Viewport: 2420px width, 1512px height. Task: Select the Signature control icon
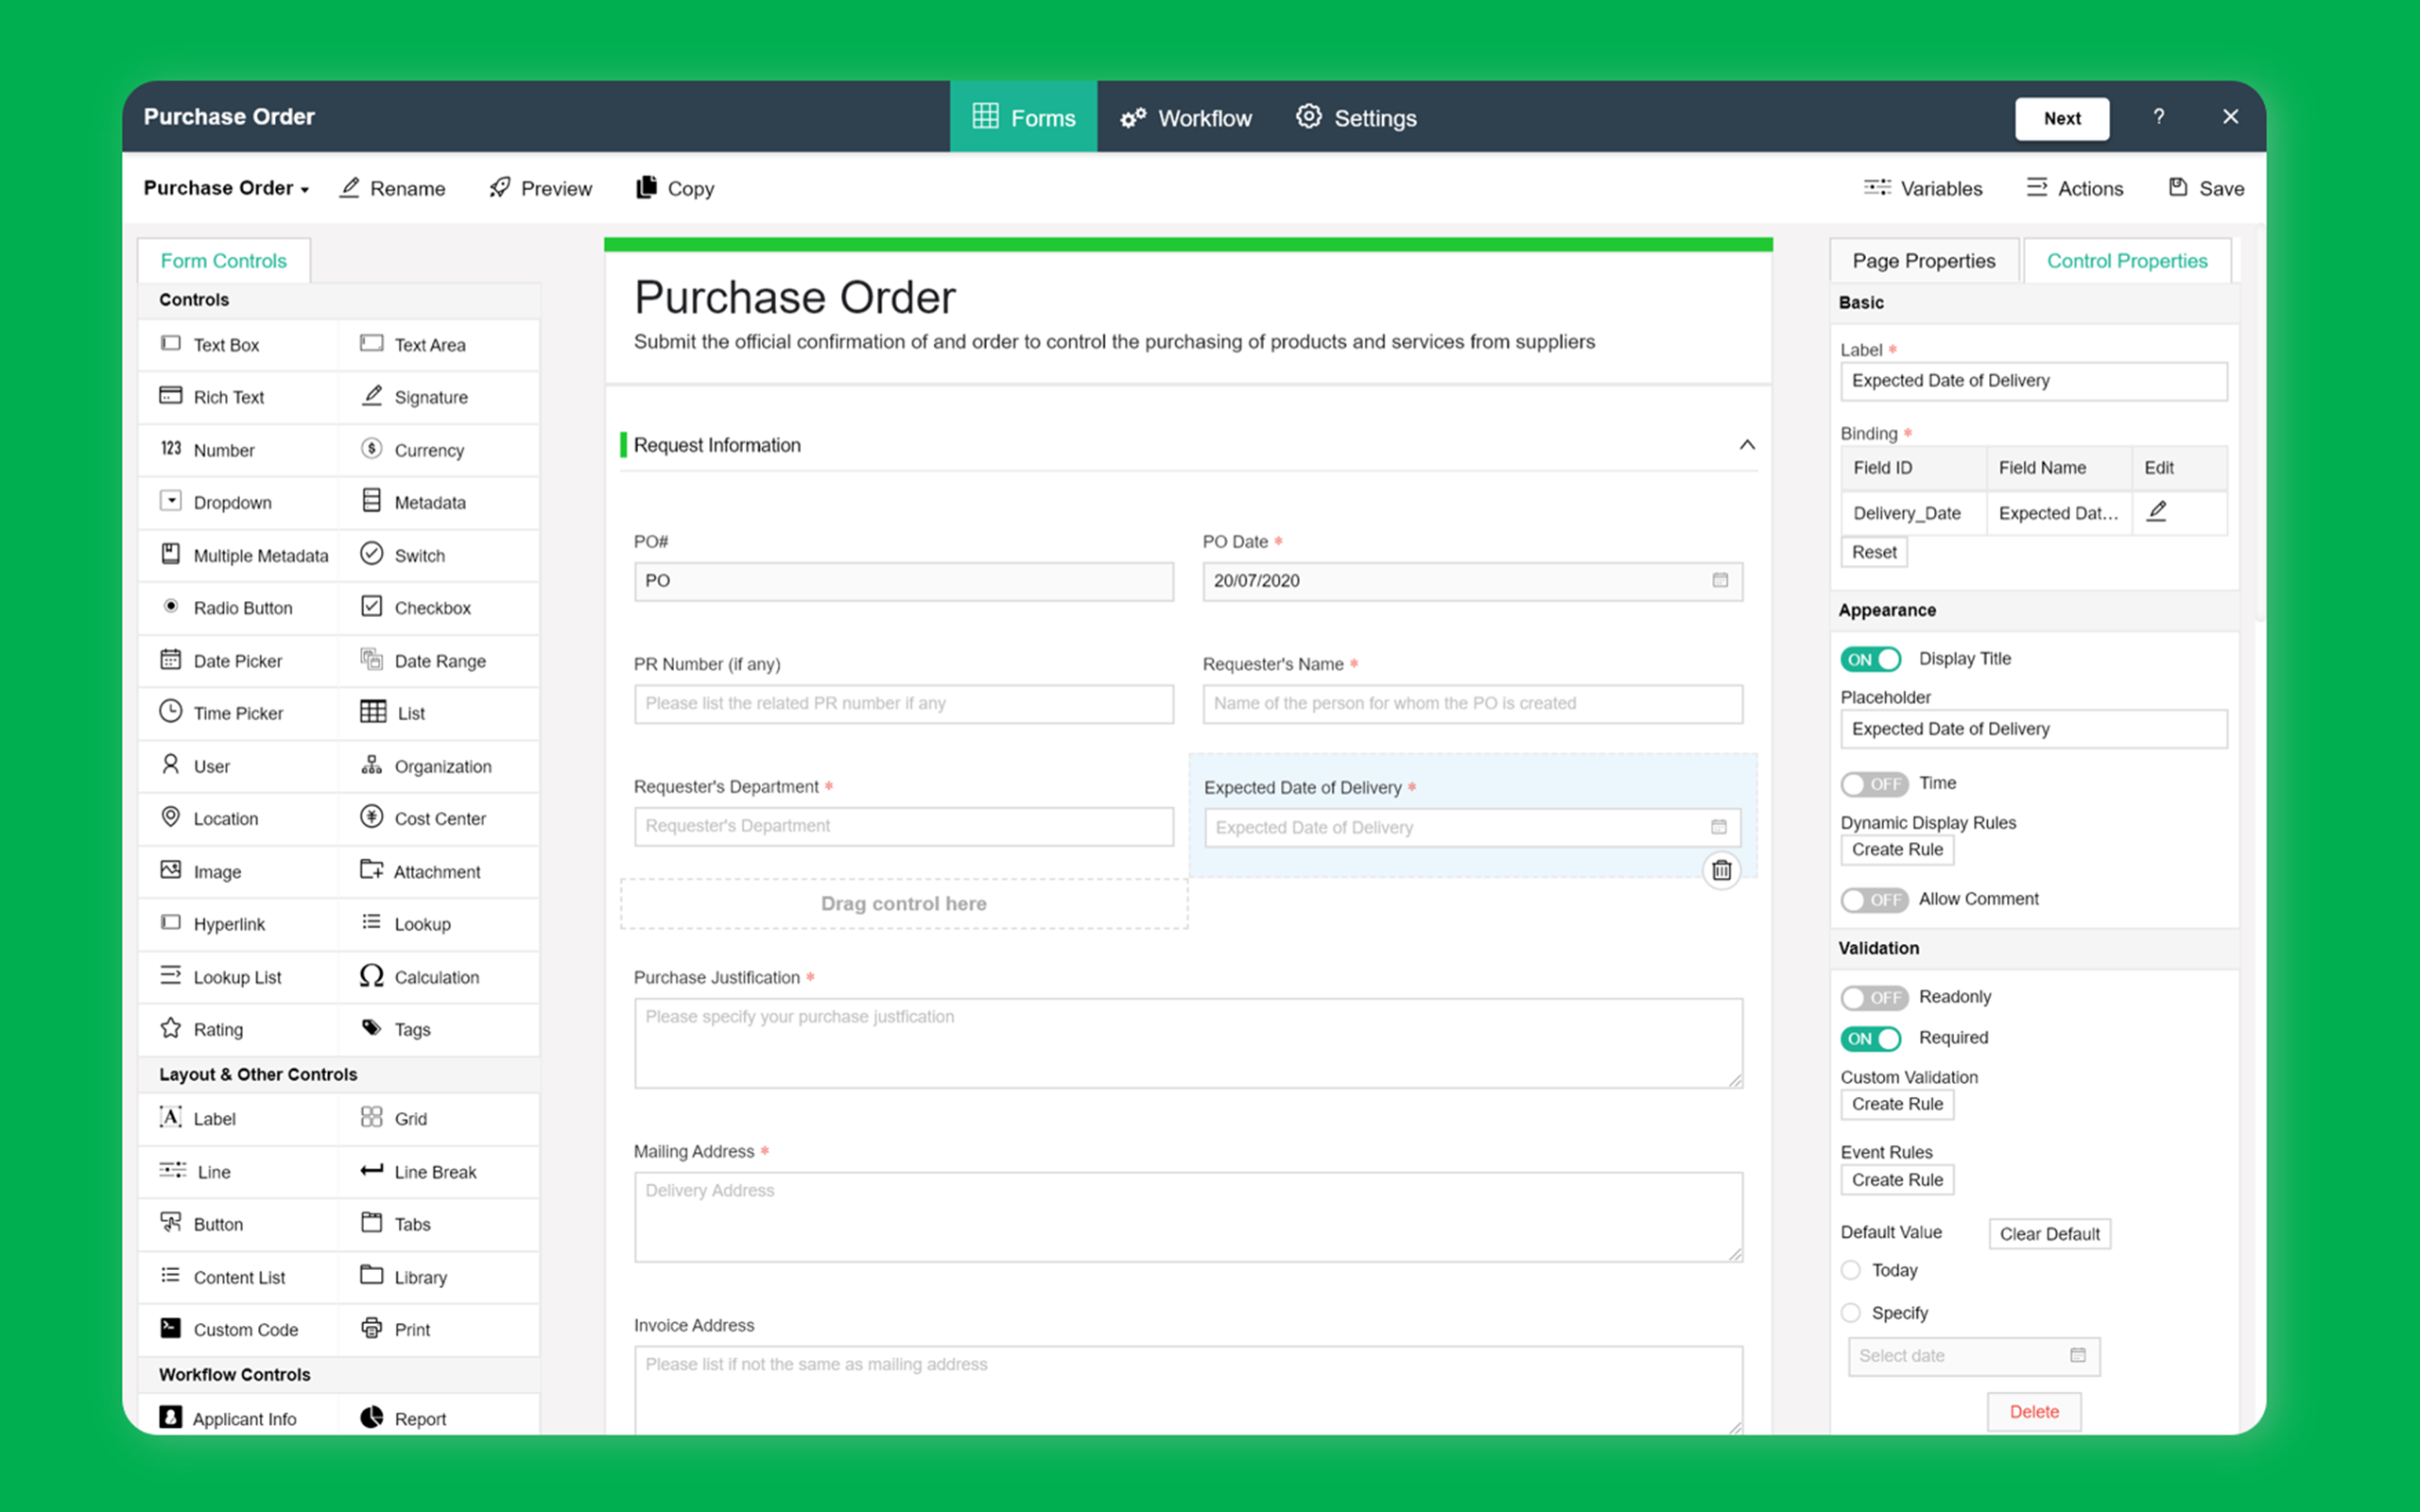pyautogui.click(x=372, y=396)
